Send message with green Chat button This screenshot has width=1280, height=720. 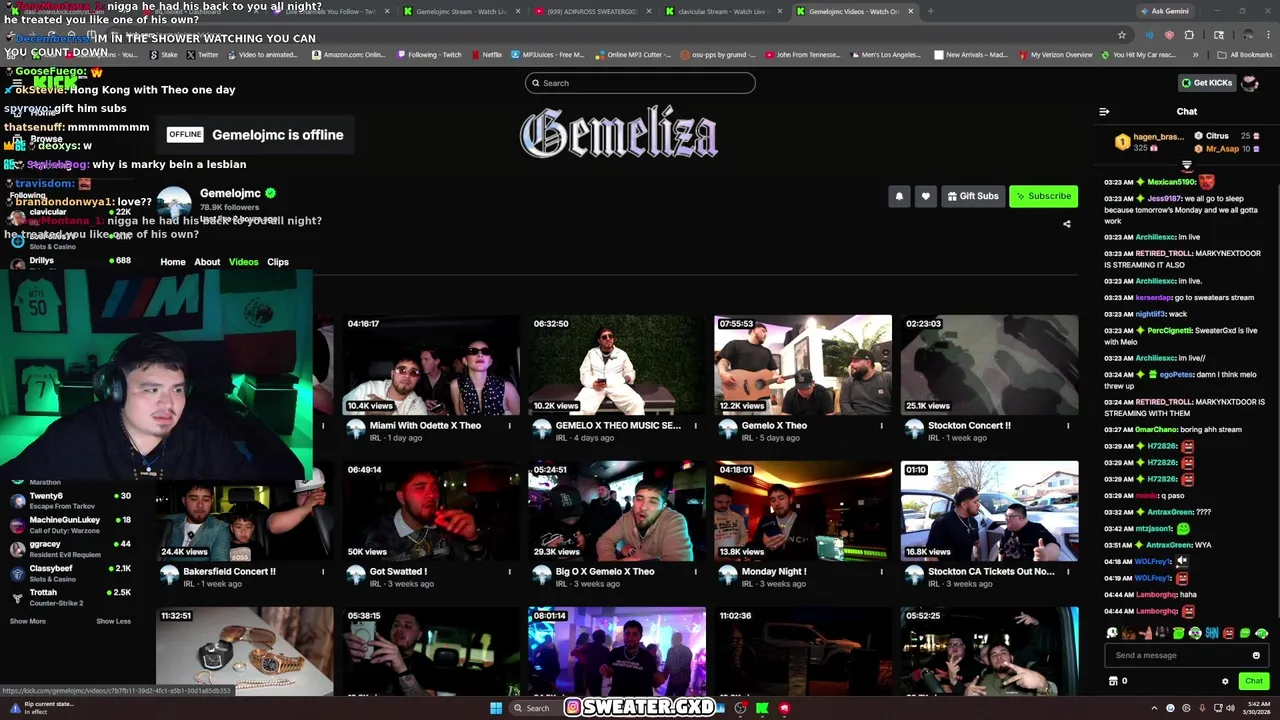1253,681
